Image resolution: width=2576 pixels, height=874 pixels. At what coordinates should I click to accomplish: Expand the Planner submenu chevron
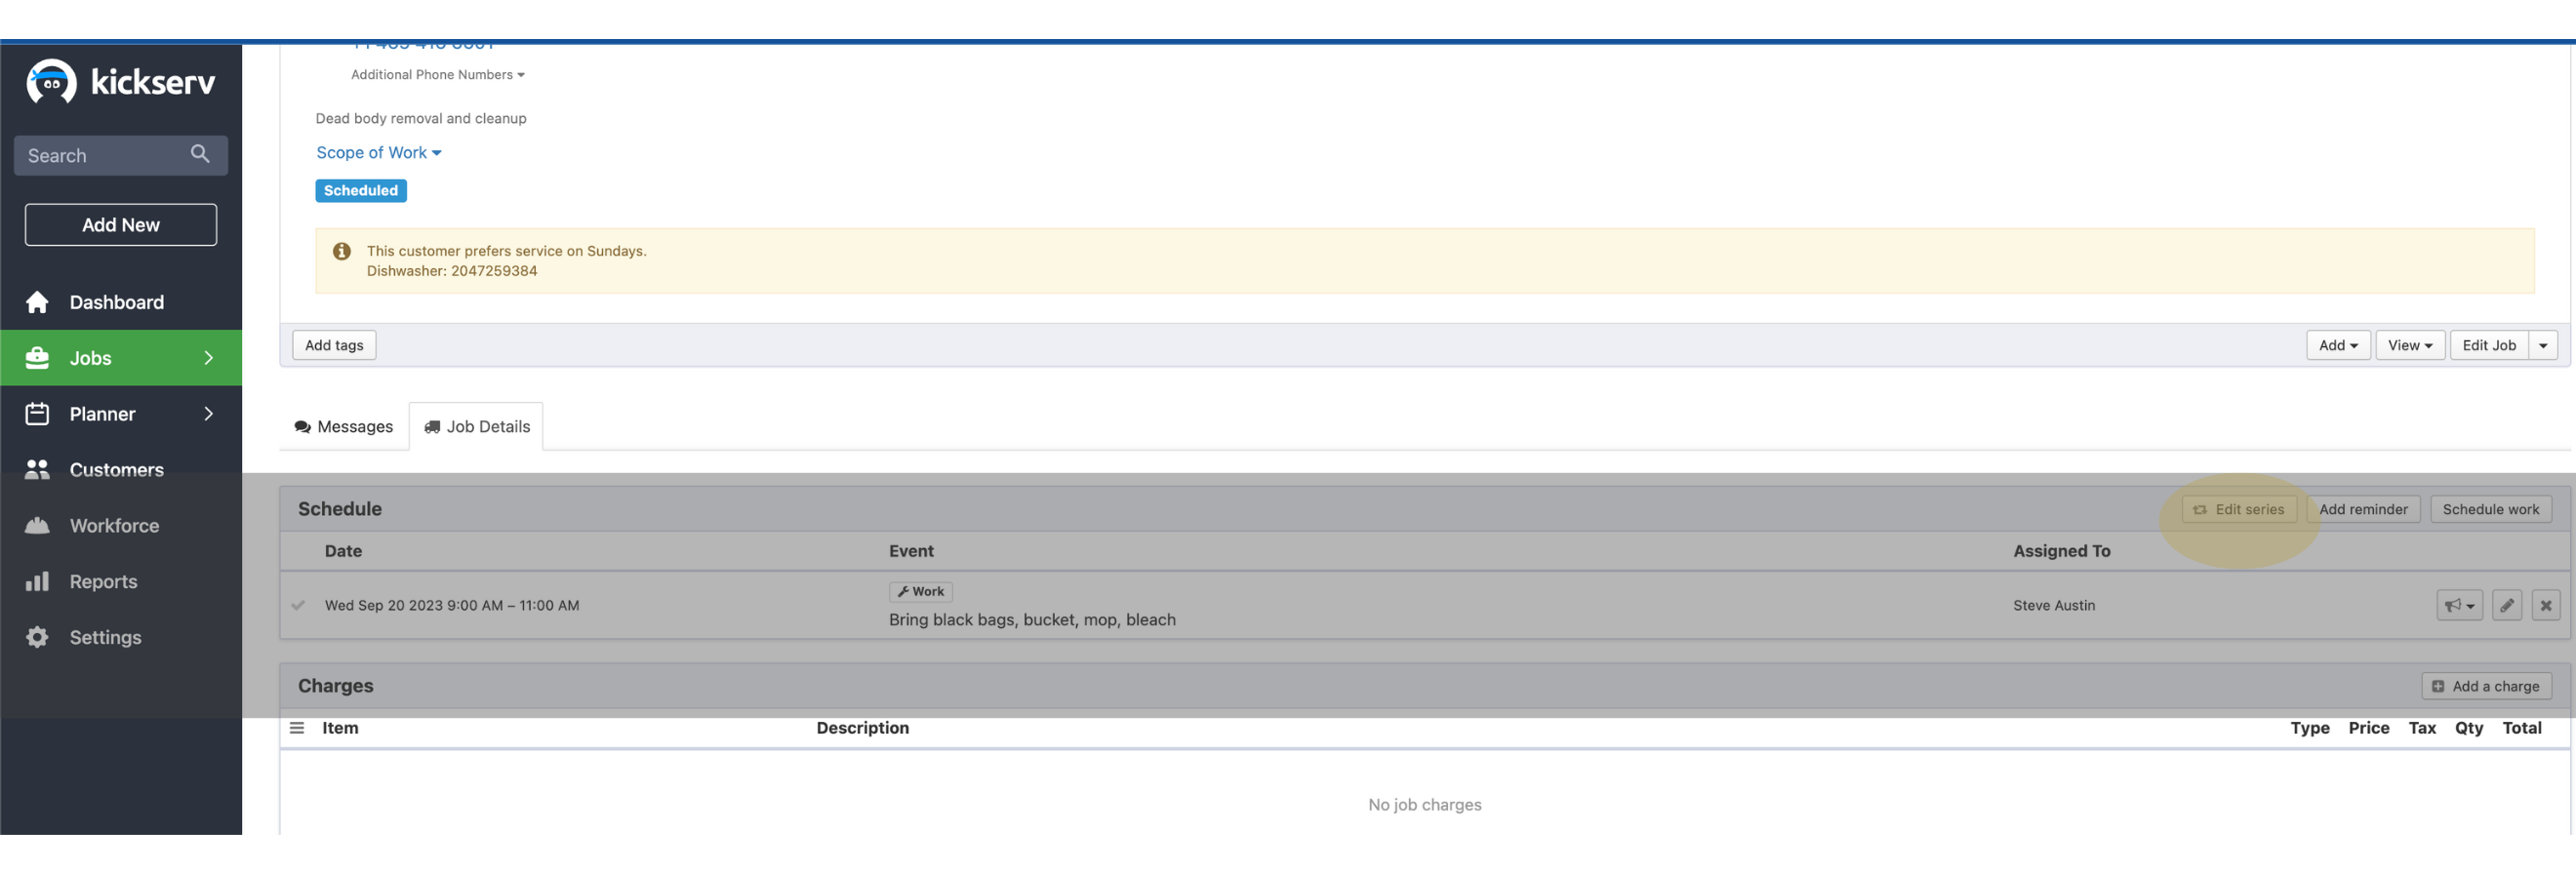pos(208,414)
